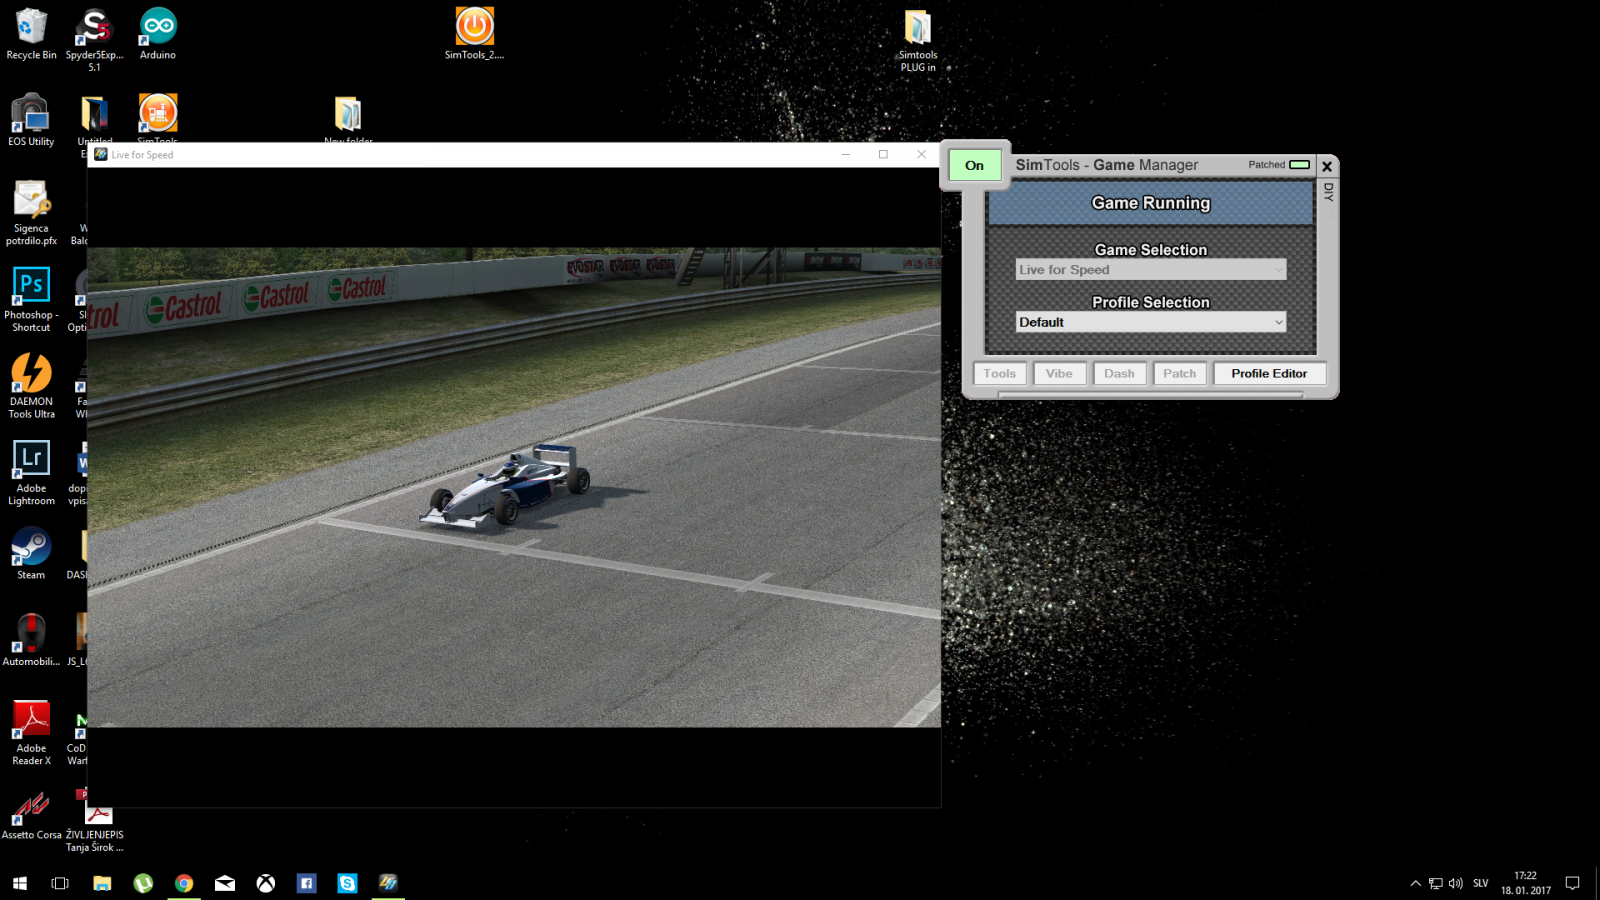The width and height of the screenshot is (1600, 900).
Task: Show hidden system tray icons
Action: coord(1415,883)
